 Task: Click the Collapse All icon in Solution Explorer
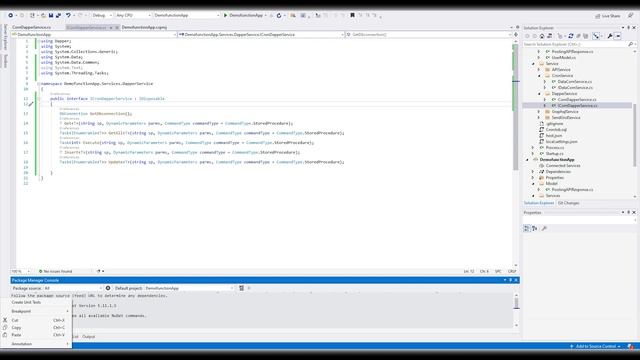point(578,36)
